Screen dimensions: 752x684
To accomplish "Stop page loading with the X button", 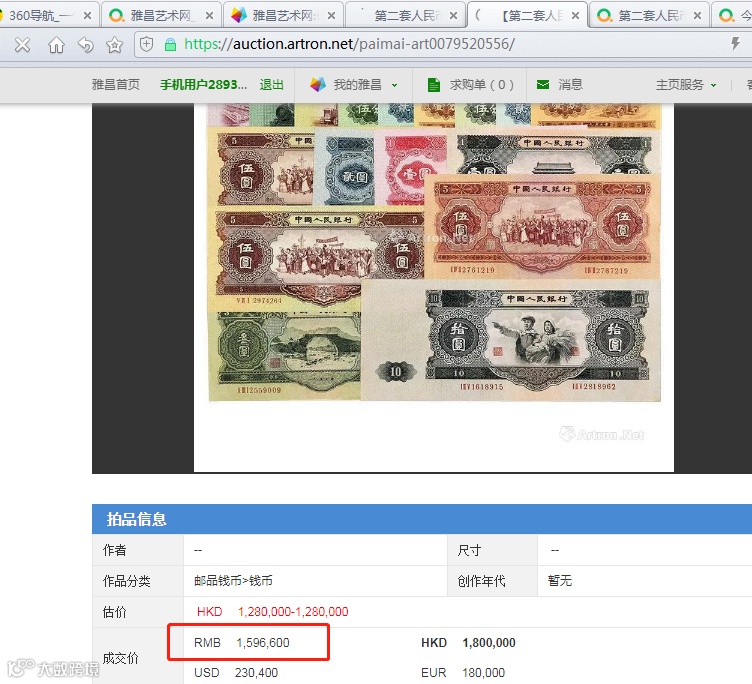I will [x=23, y=45].
